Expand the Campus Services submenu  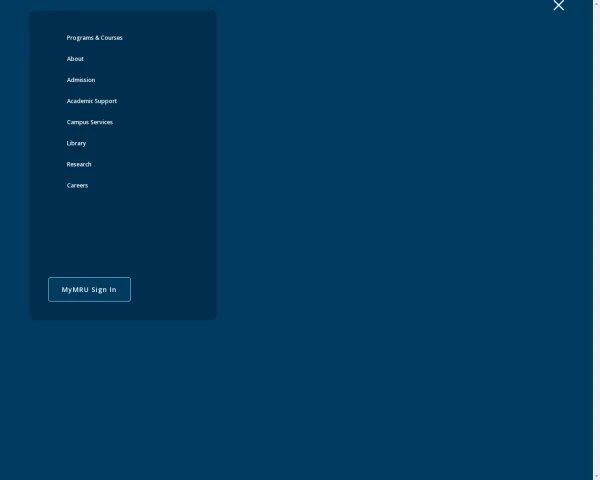(x=89, y=122)
